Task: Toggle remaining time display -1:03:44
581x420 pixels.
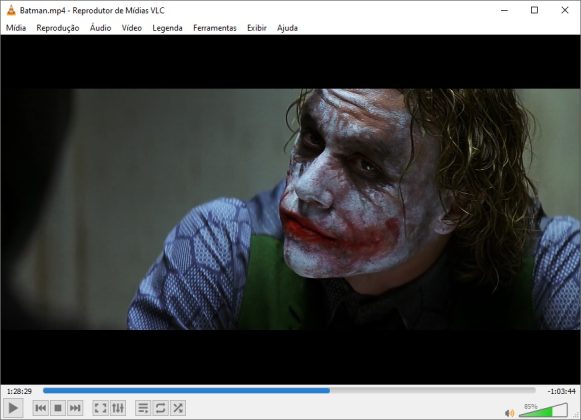Action: point(561,391)
